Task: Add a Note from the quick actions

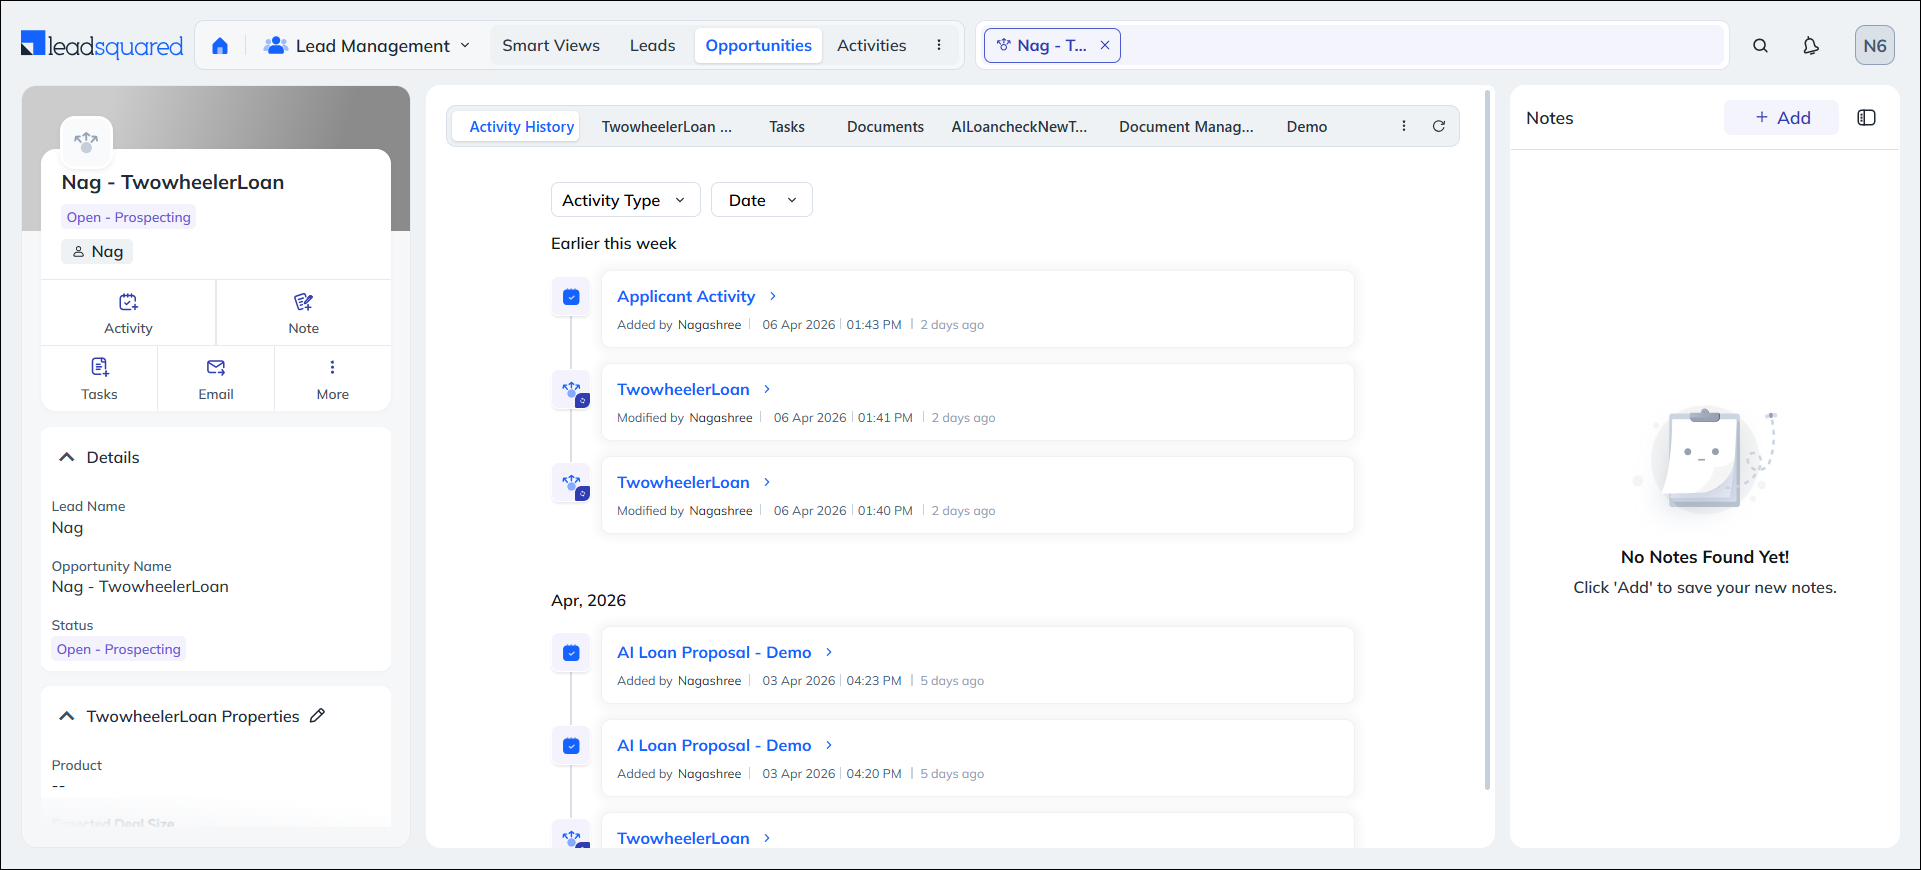Action: coord(303,313)
